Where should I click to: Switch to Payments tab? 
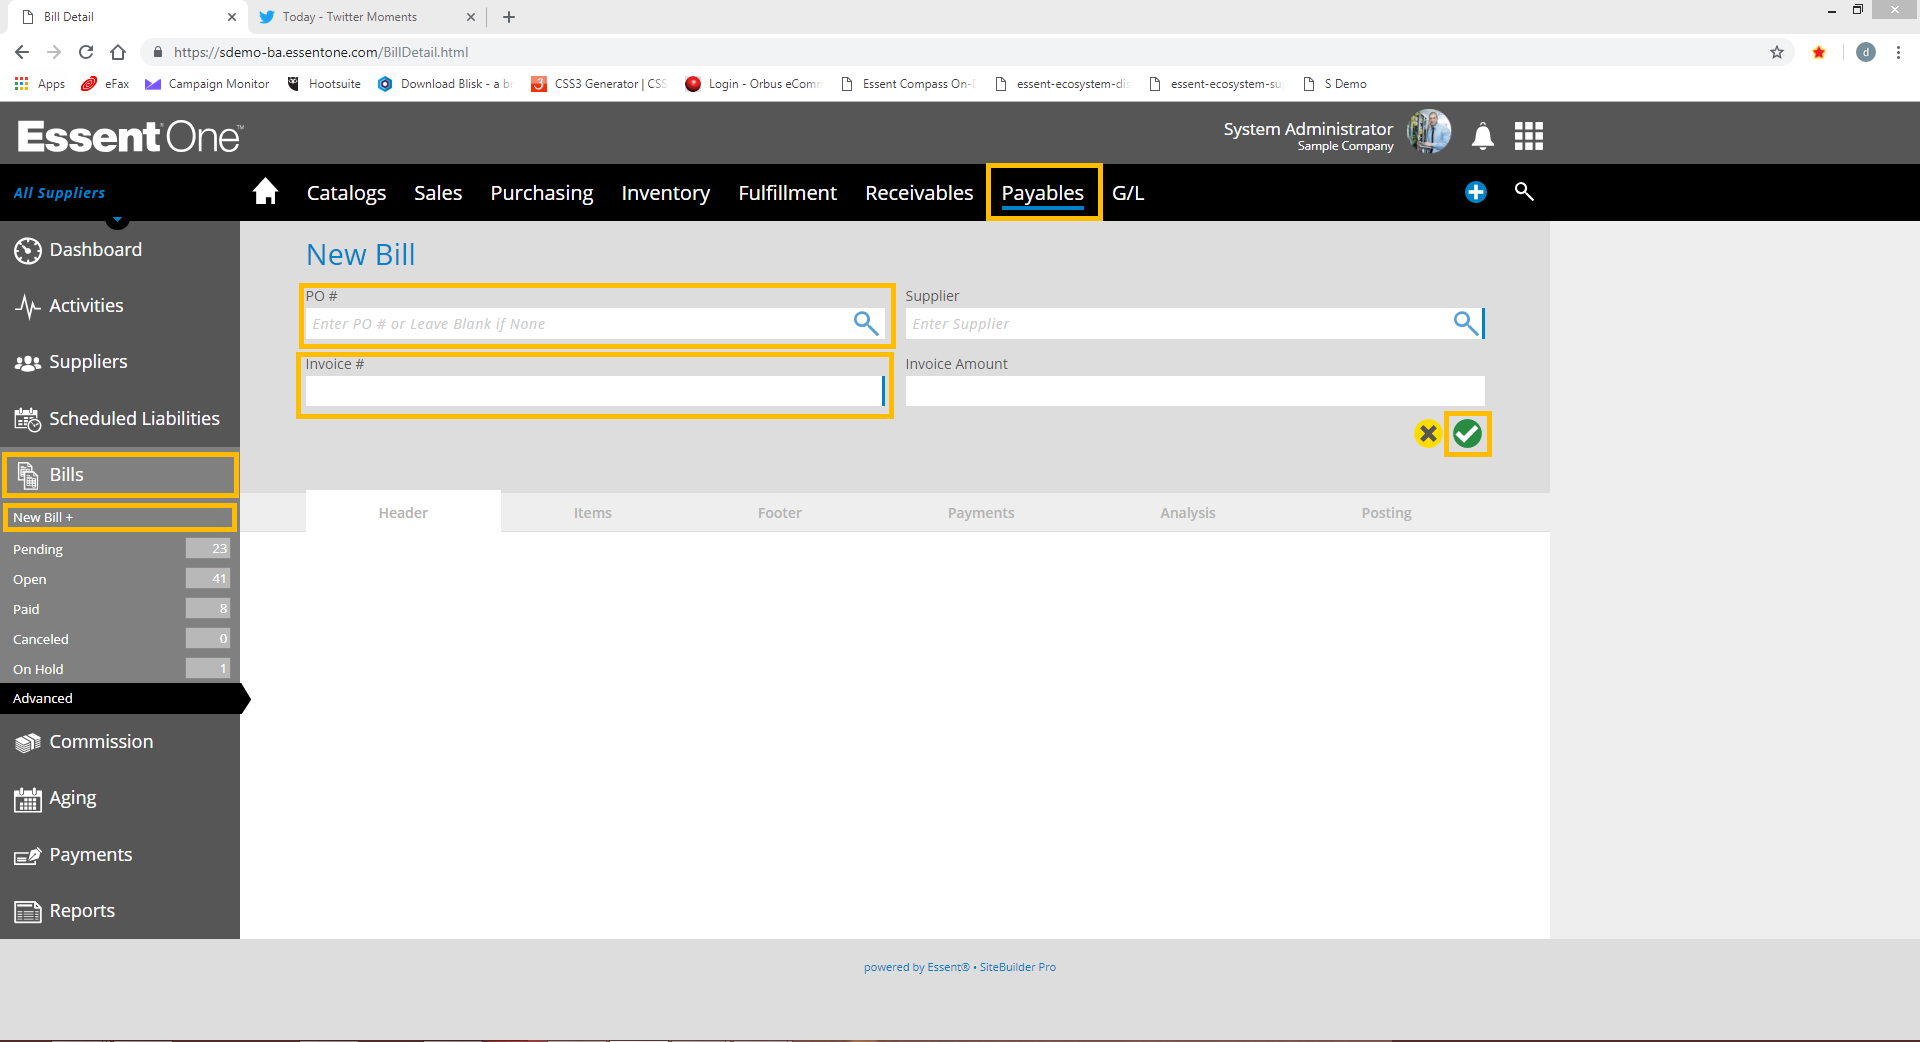pyautogui.click(x=981, y=512)
